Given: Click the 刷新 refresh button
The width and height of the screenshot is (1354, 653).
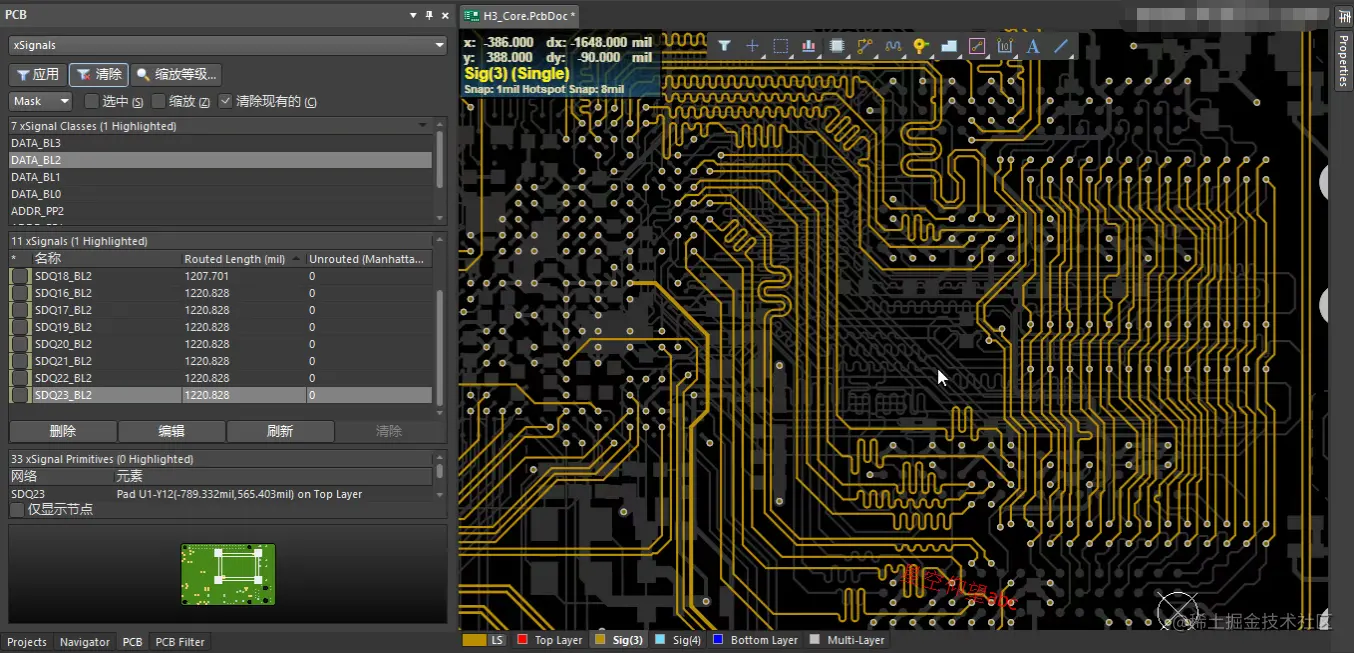Looking at the screenshot, I should pyautogui.click(x=280, y=431).
